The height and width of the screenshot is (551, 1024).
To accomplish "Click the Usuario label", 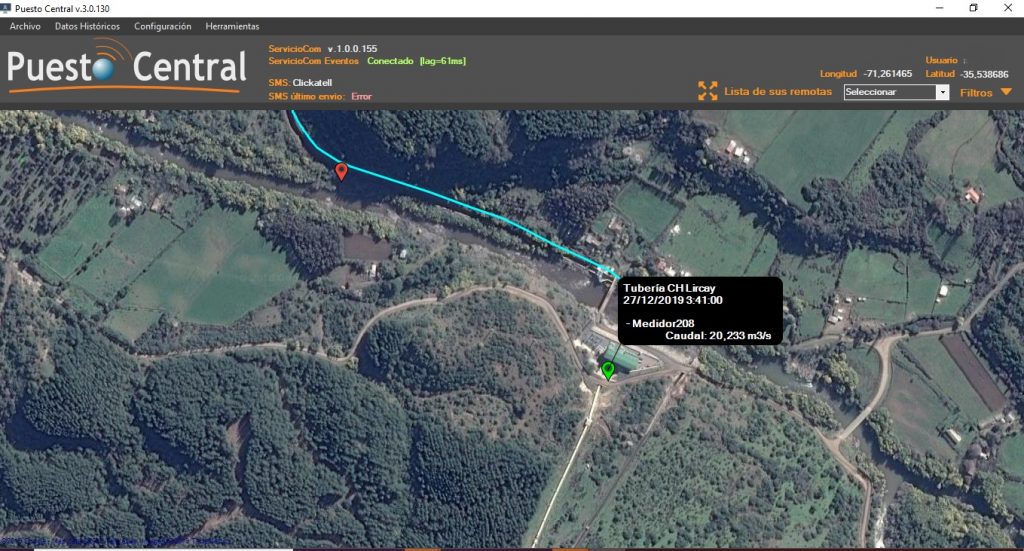I will tap(941, 60).
